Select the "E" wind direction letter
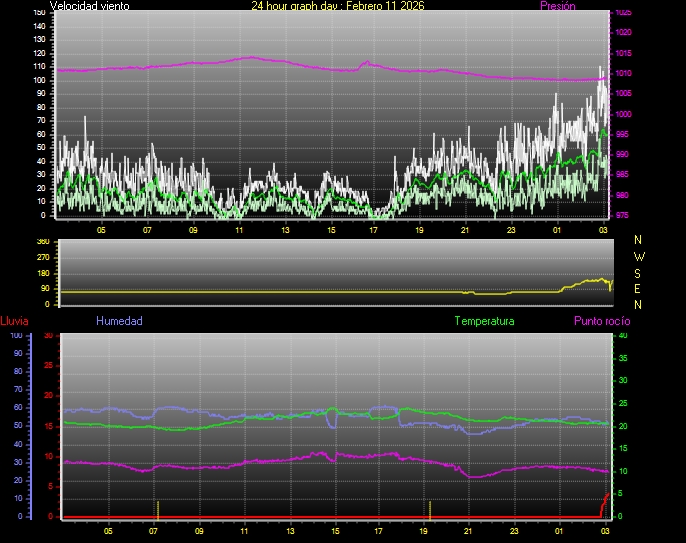The width and height of the screenshot is (686, 543). point(639,288)
